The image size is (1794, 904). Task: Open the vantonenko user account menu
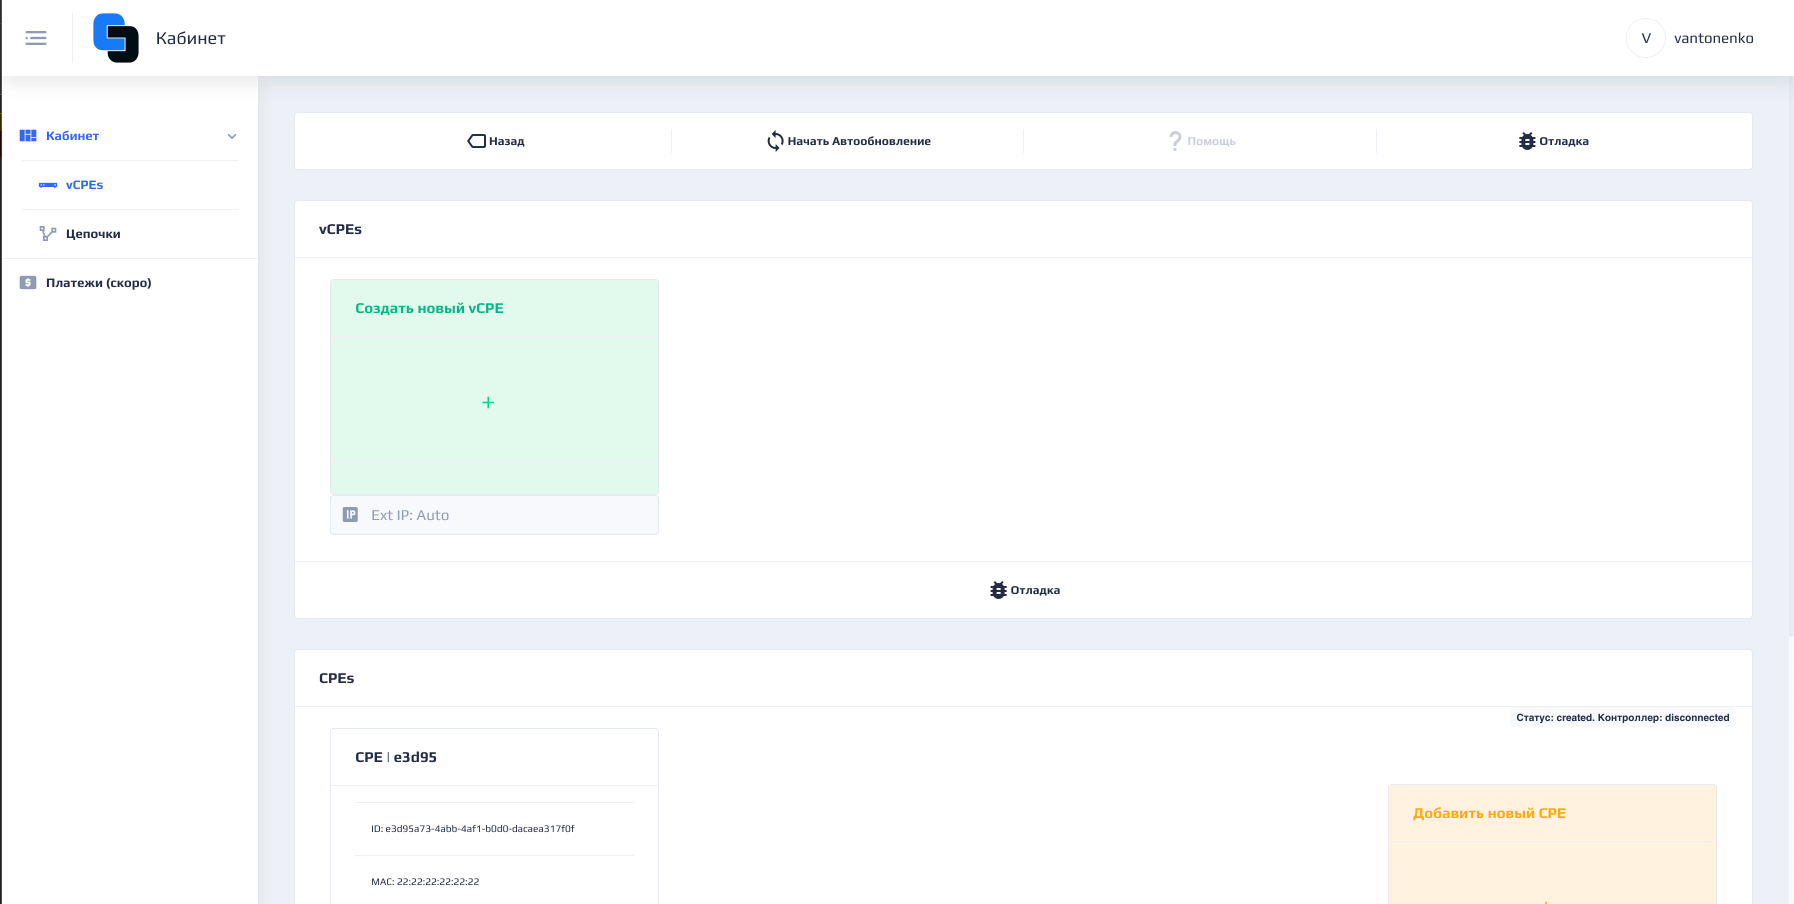[x=1691, y=38]
